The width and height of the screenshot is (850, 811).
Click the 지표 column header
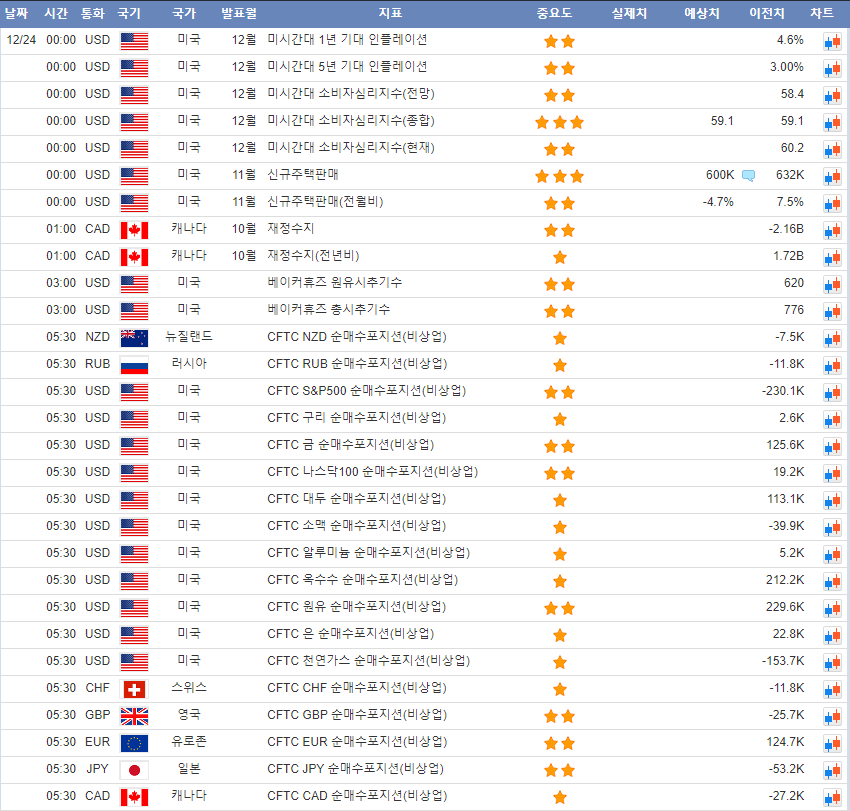tap(391, 13)
